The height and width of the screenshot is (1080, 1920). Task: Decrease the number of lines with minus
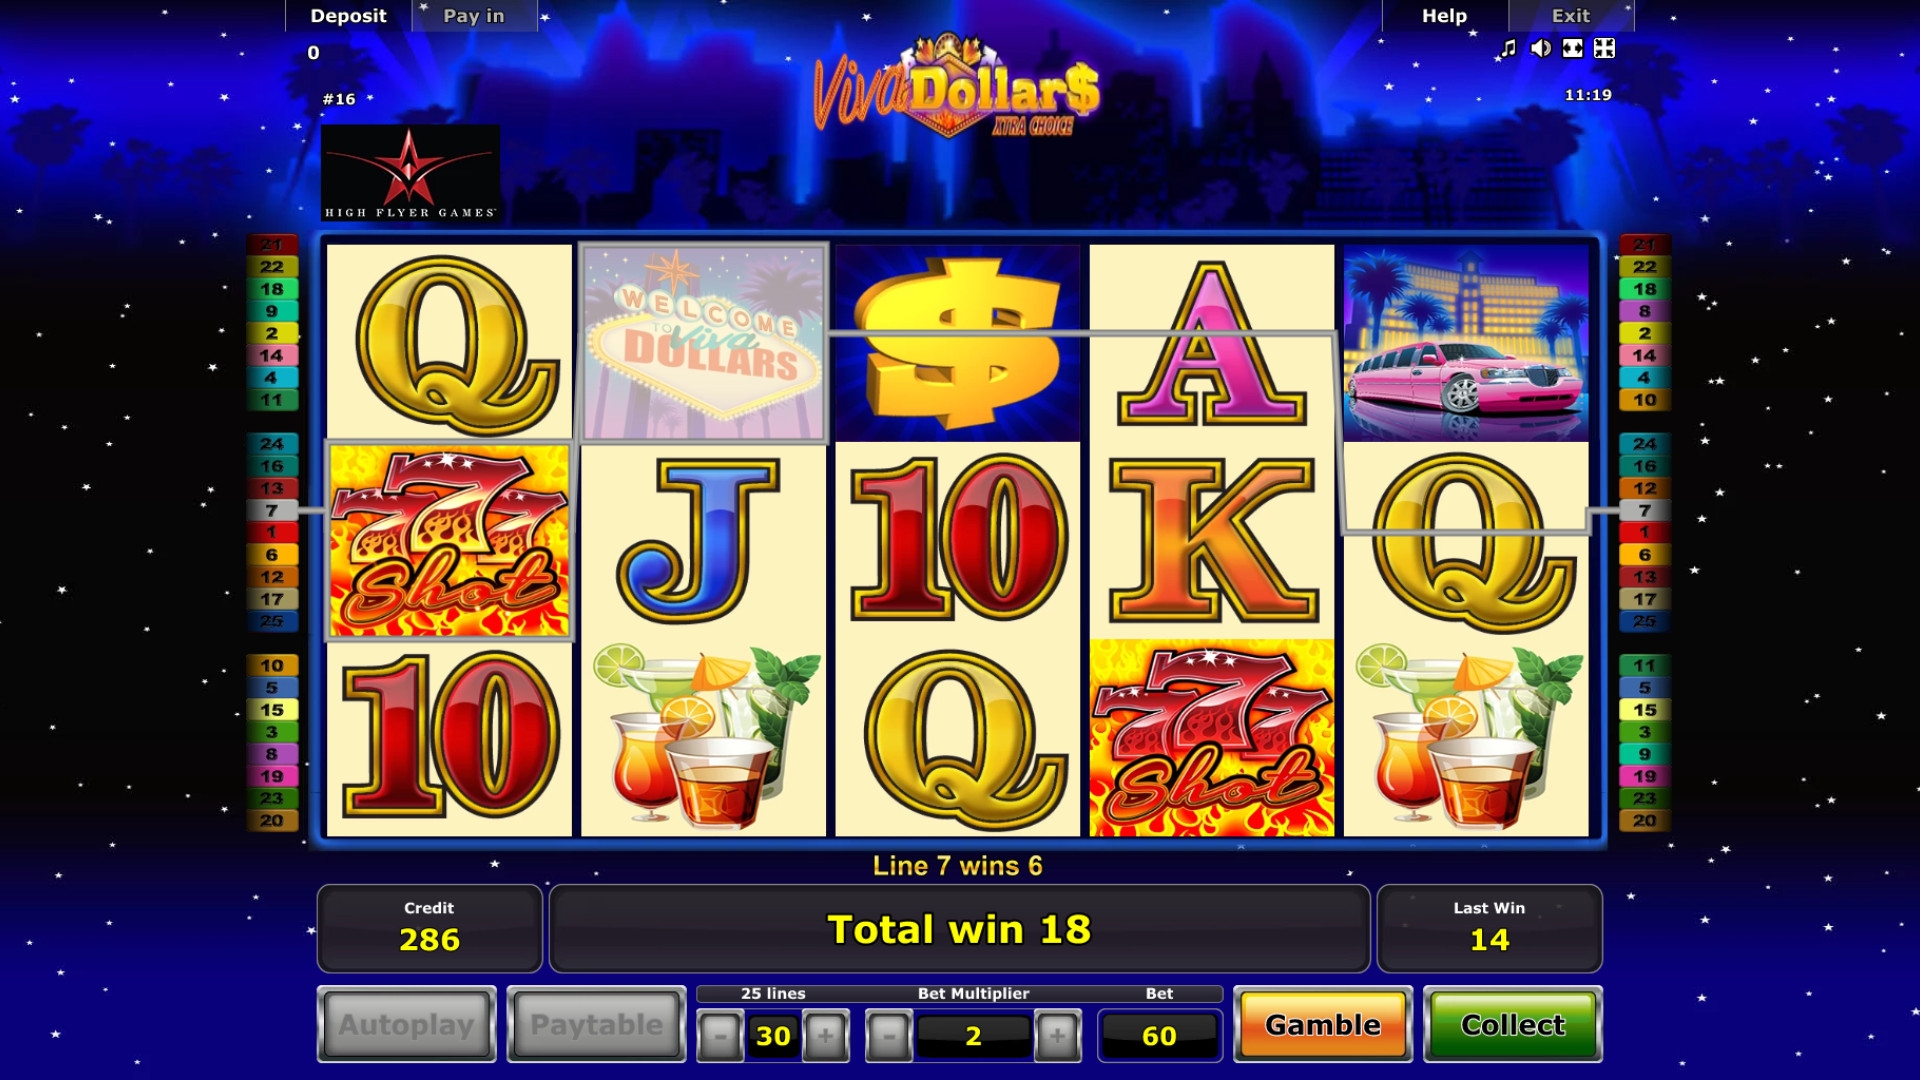pos(720,1036)
